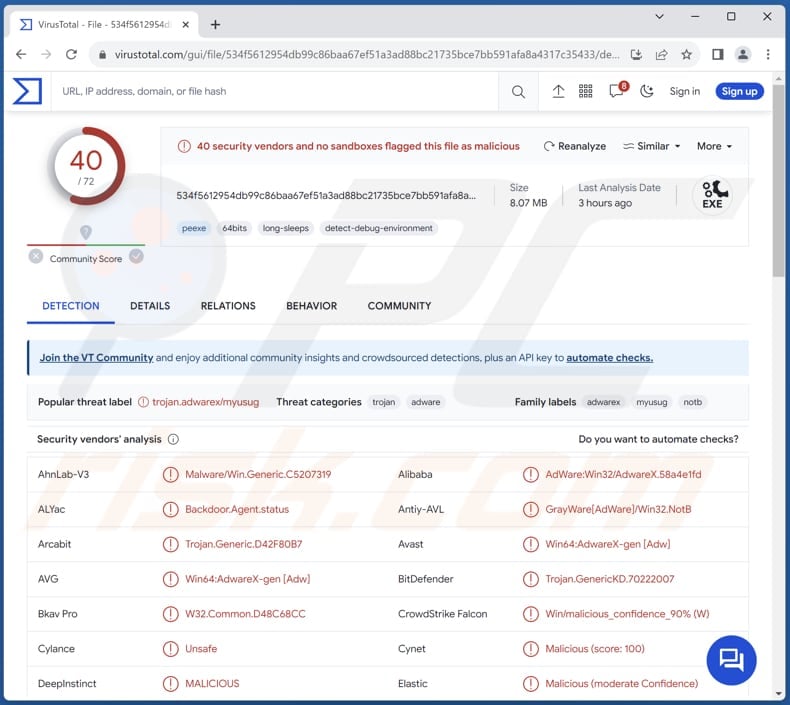Image resolution: width=790 pixels, height=705 pixels.
Task: Open the automate checks link
Action: pos(609,358)
